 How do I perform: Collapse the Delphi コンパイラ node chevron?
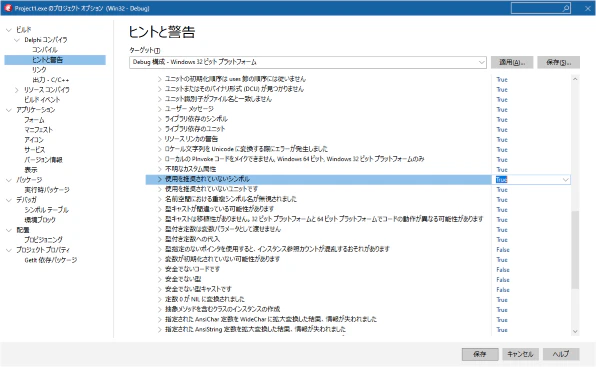[x=17, y=40]
